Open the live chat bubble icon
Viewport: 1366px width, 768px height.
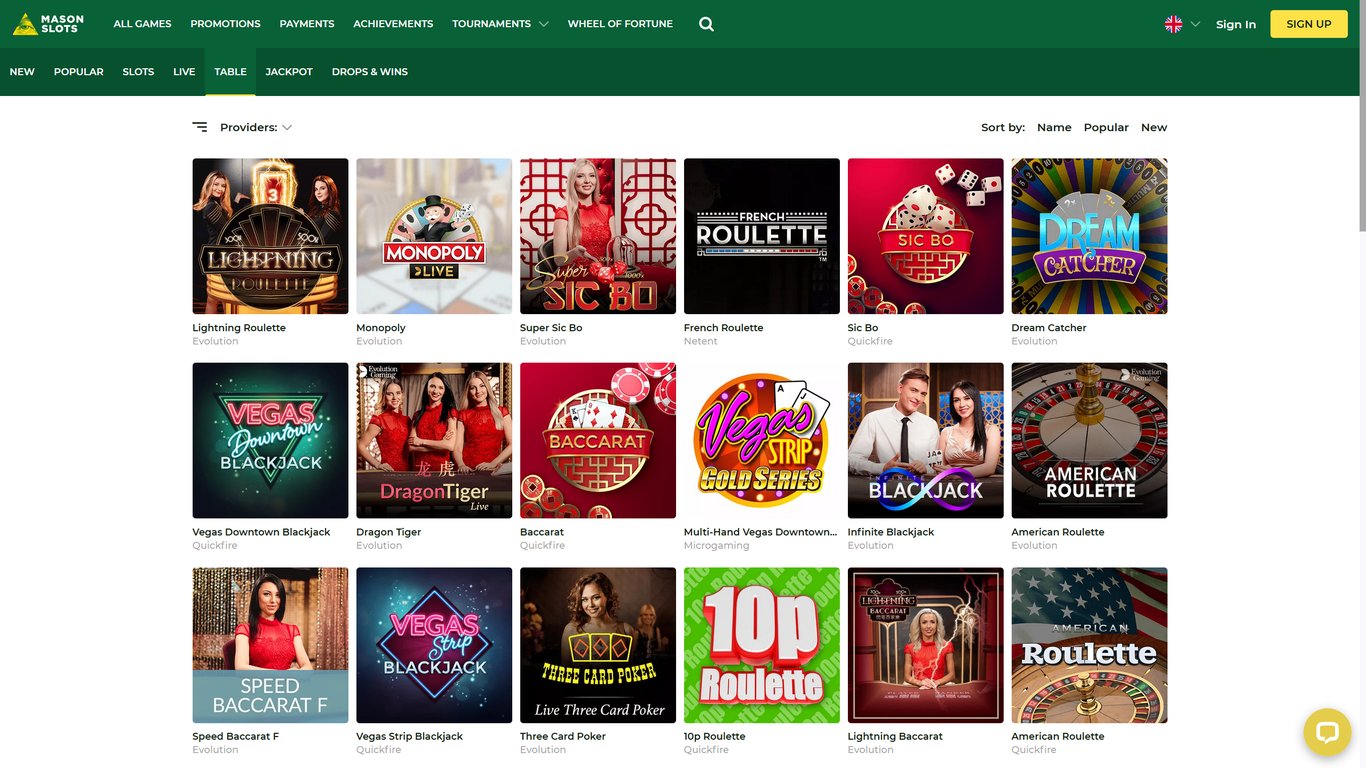(1327, 732)
